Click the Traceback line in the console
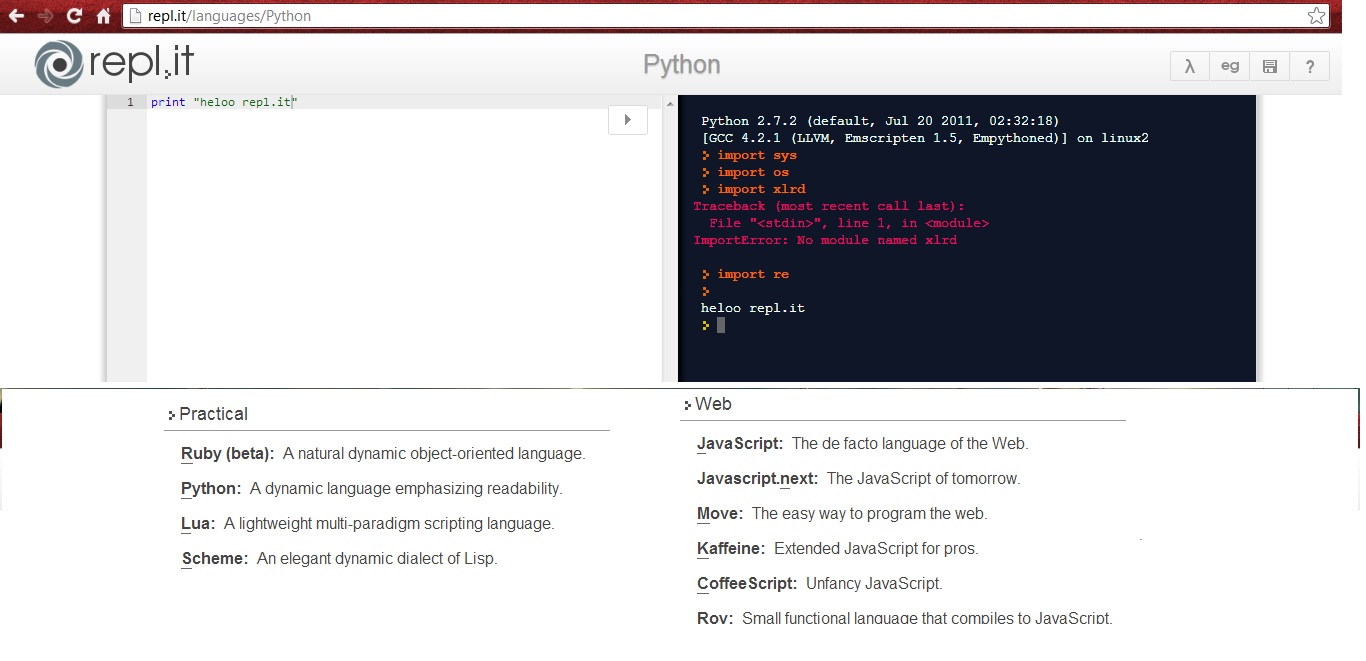Viewport: 1366px width, 661px height. 829,206
